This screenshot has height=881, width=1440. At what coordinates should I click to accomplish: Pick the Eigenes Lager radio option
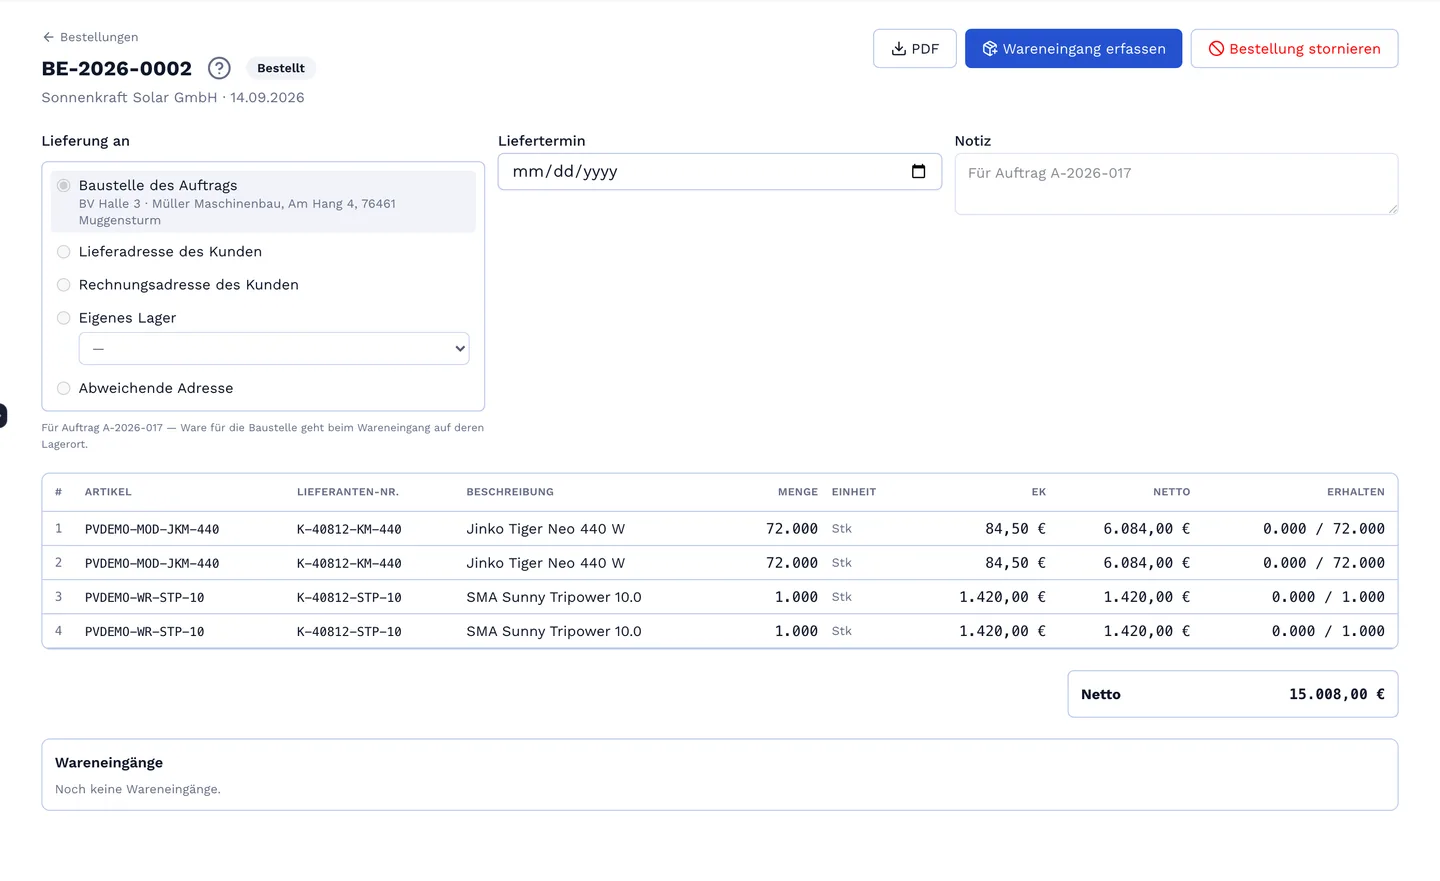tap(64, 318)
